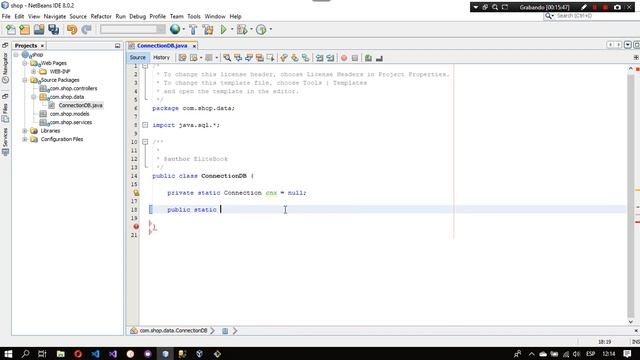Click the Save All toolbar icon
640x360 pixels.
[53, 29]
